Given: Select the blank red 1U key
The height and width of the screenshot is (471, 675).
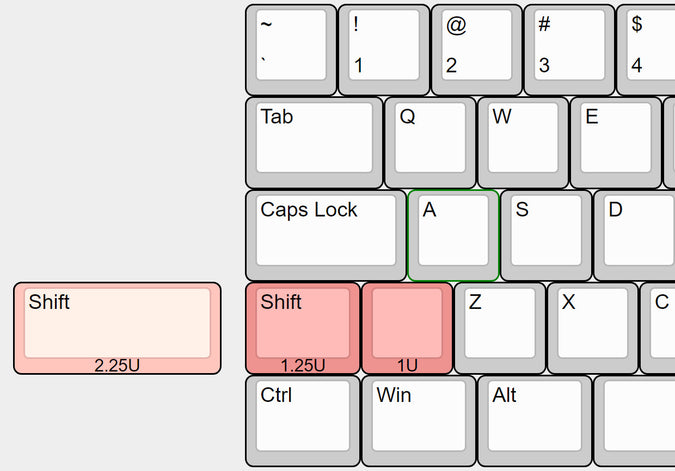Looking at the screenshot, I should 407,328.
